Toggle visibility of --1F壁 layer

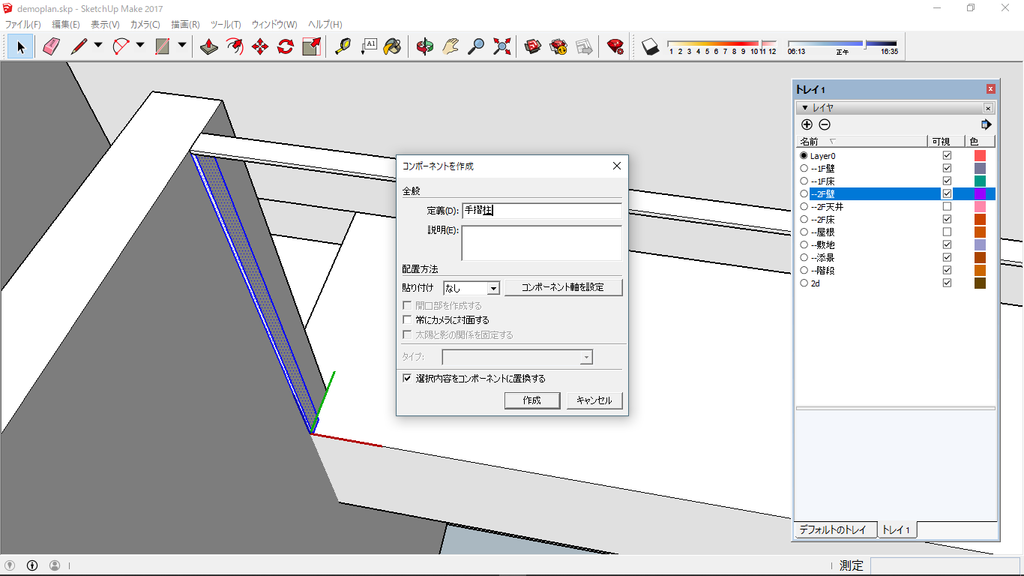947,168
